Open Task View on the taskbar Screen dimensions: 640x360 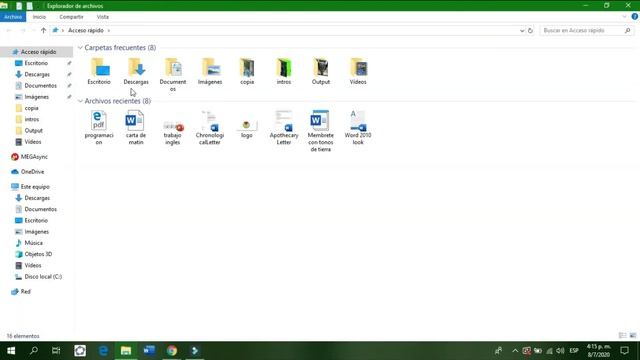[x=56, y=351]
